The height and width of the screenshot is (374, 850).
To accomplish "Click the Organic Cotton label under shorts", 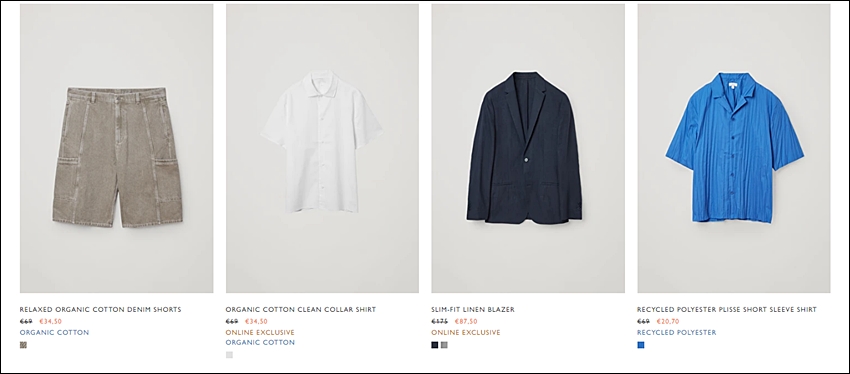I will 54,332.
